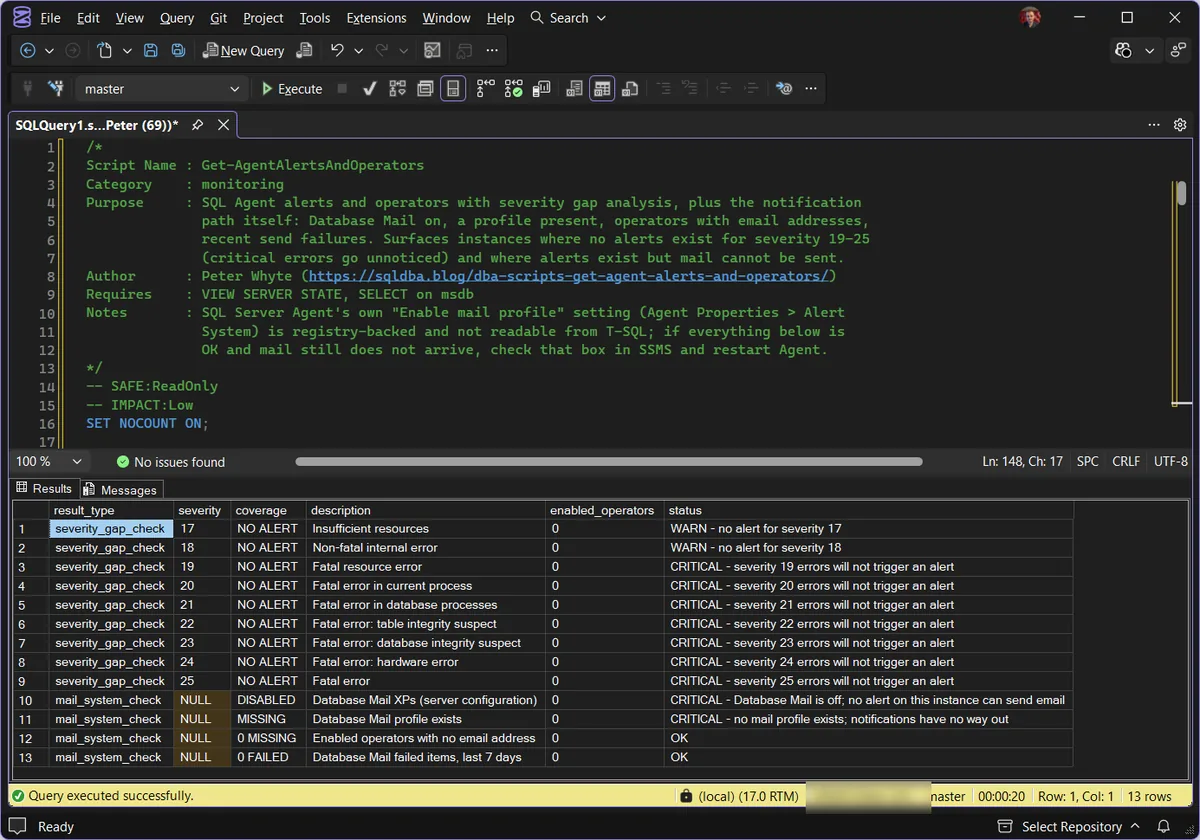This screenshot has height=840, width=1200.
Task: Open the query window settings gear
Action: (x=1180, y=125)
